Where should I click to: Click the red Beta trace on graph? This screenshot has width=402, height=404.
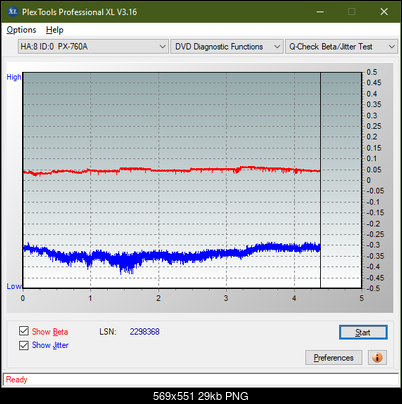tap(172, 170)
